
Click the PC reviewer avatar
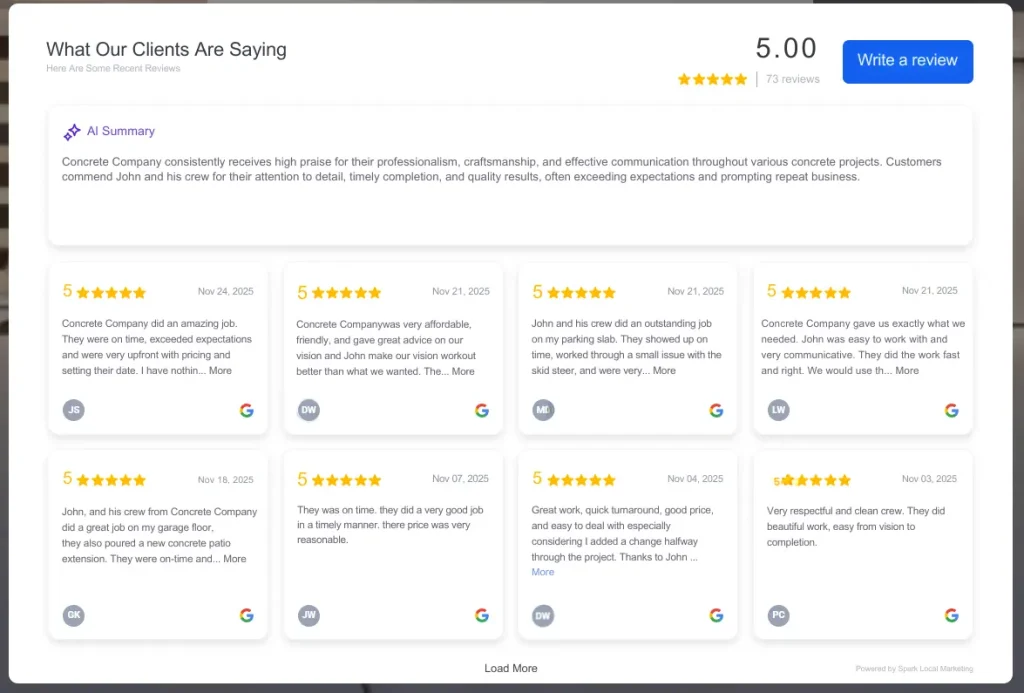click(778, 615)
